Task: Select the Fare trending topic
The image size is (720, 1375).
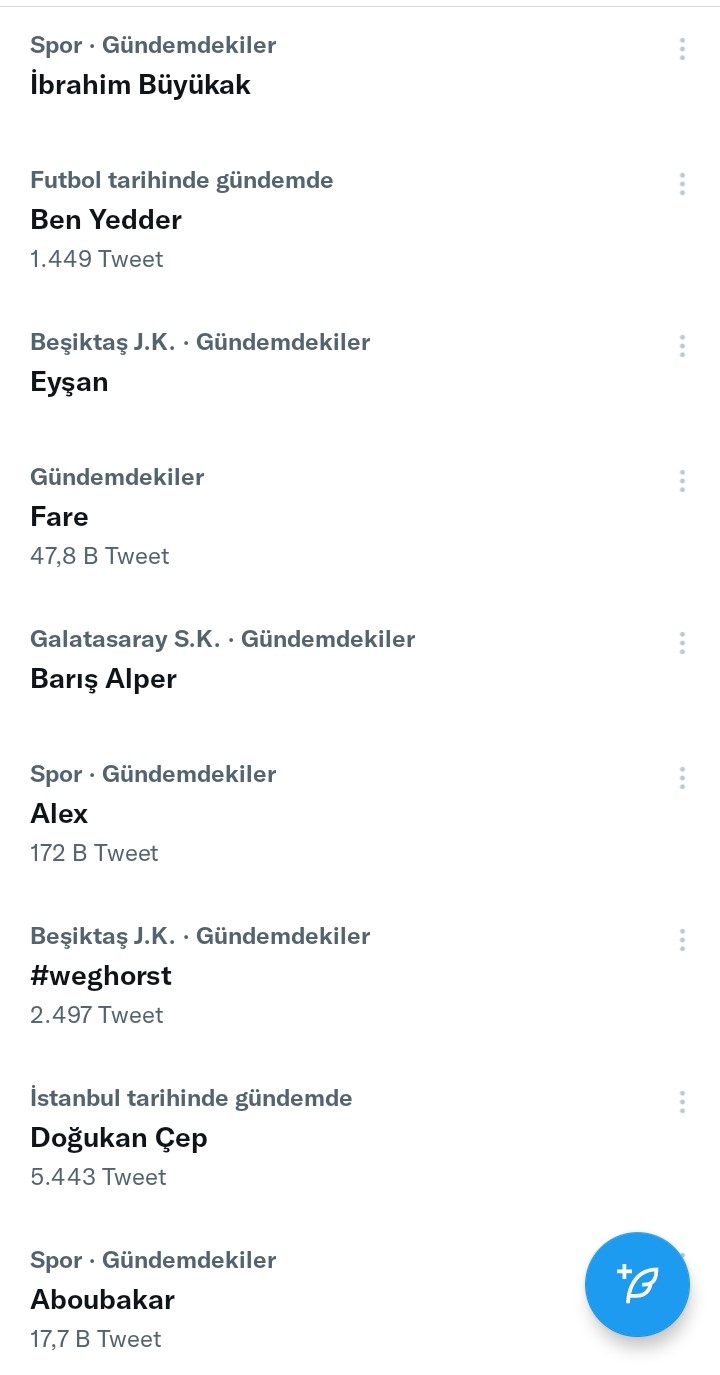Action: click(60, 517)
